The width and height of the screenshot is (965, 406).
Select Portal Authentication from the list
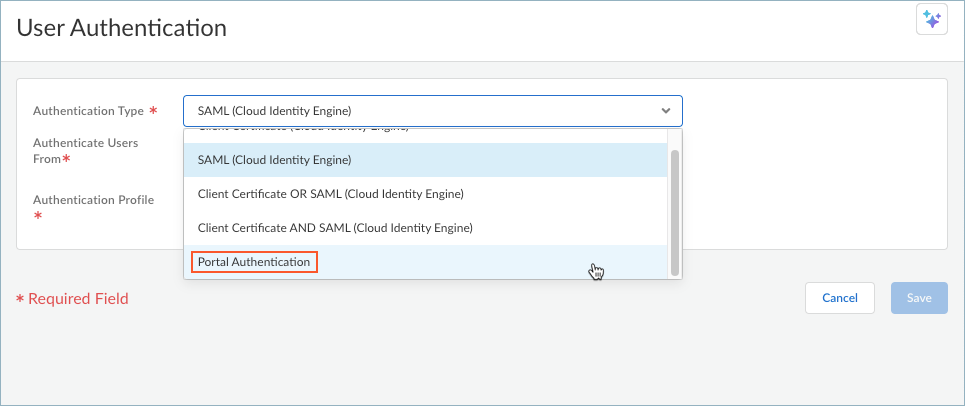point(255,262)
